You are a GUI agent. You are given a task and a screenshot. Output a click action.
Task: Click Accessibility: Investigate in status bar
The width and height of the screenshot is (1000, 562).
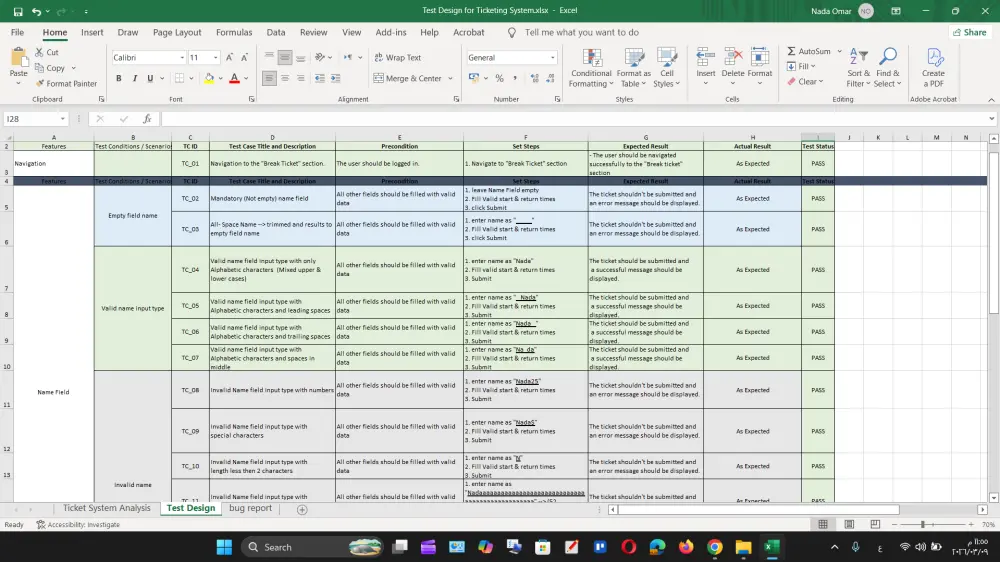point(78,524)
